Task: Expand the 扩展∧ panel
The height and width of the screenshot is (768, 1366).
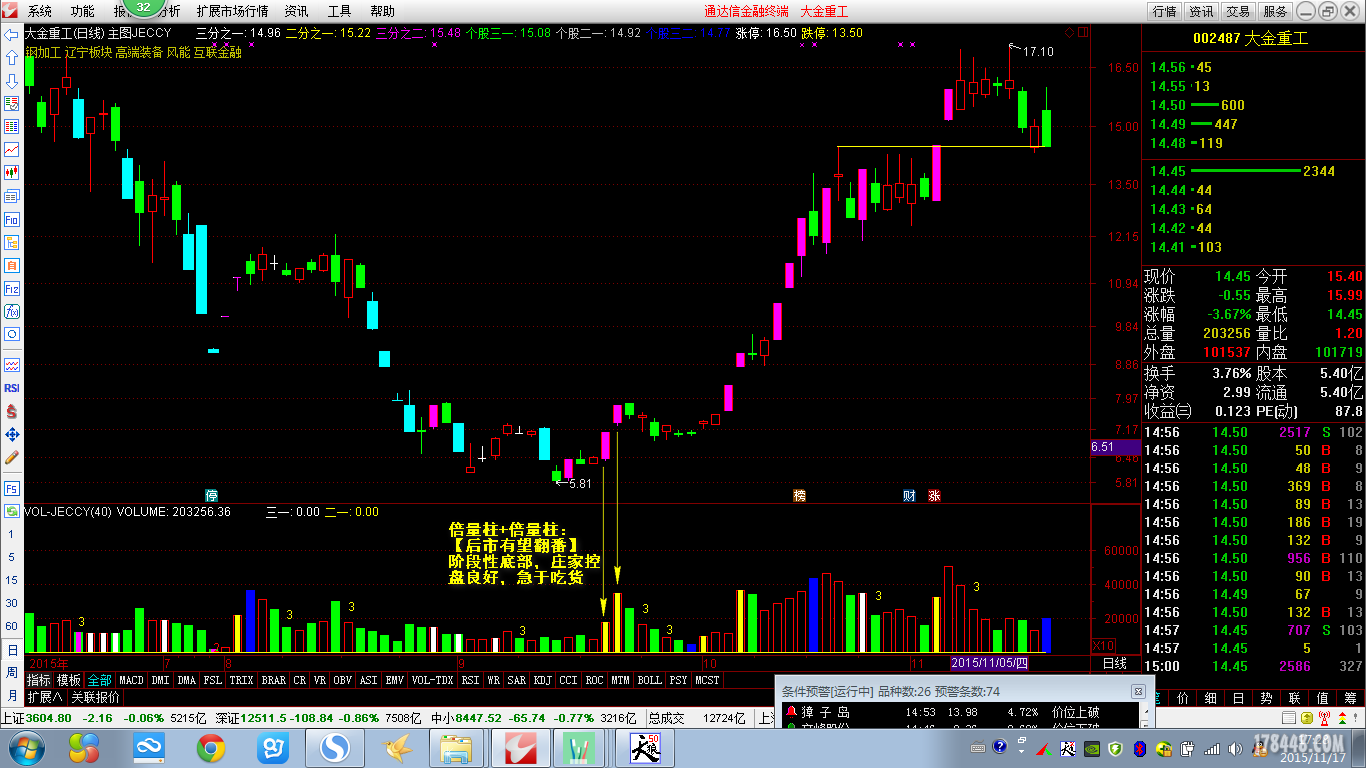Action: point(45,697)
